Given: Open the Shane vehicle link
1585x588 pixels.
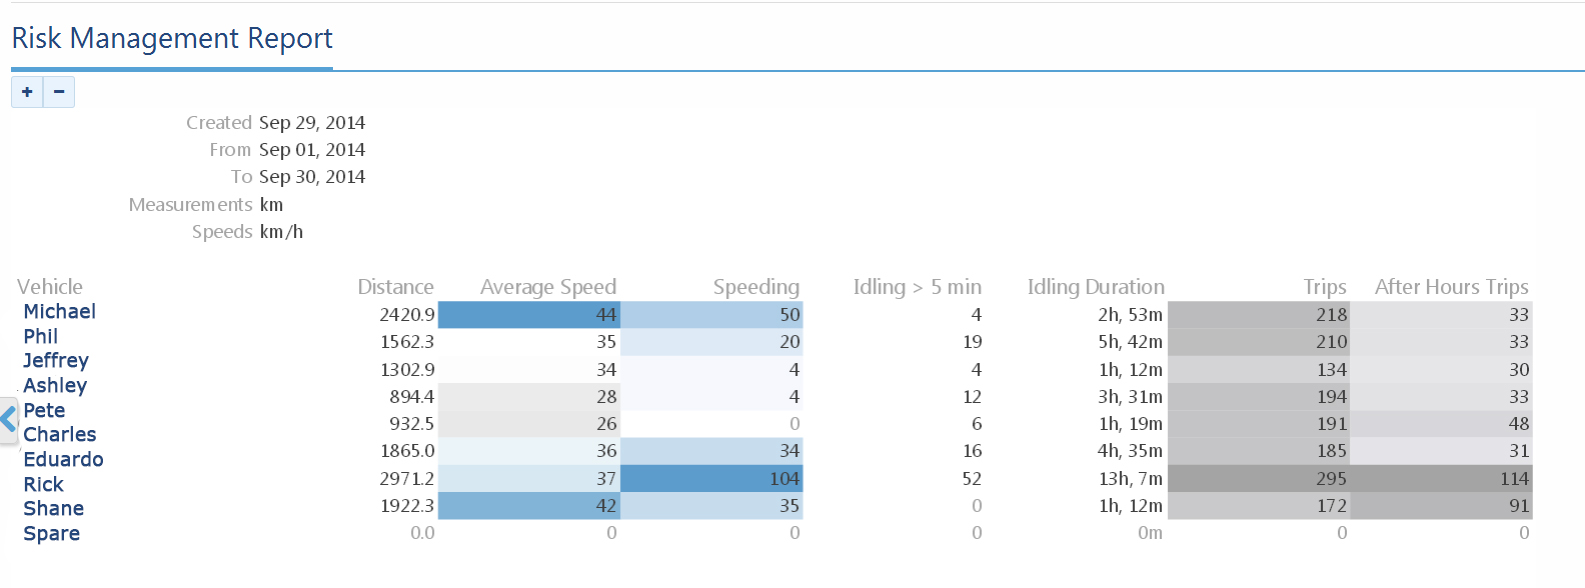Looking at the screenshot, I should (x=53, y=509).
